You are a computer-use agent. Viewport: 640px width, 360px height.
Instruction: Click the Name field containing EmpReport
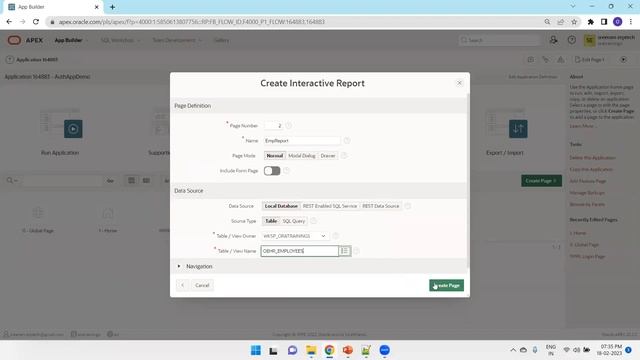pyautogui.click(x=302, y=140)
